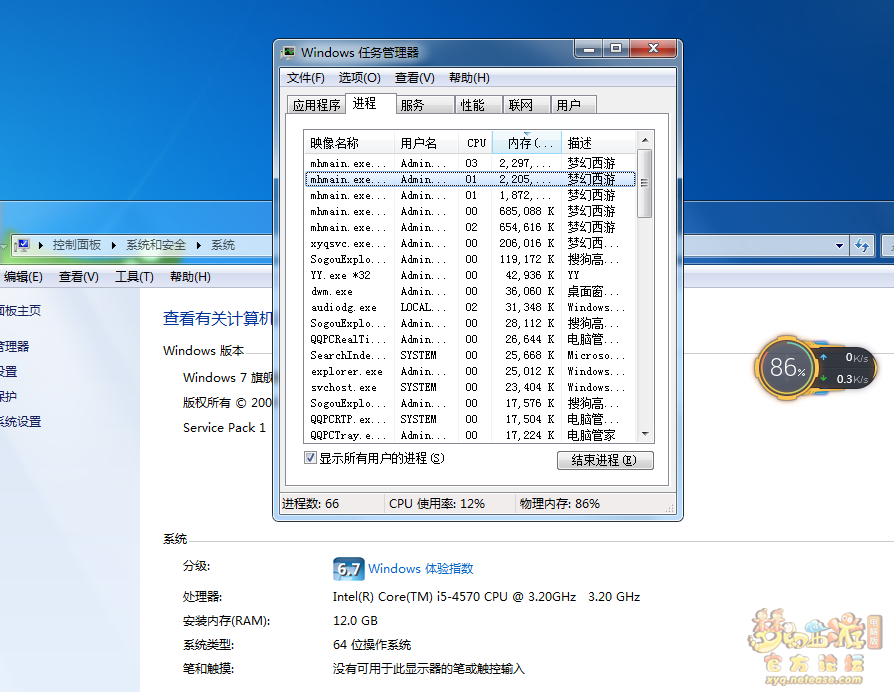Click the 进程数: 66 status bar entry
894x692 pixels.
click(310, 504)
